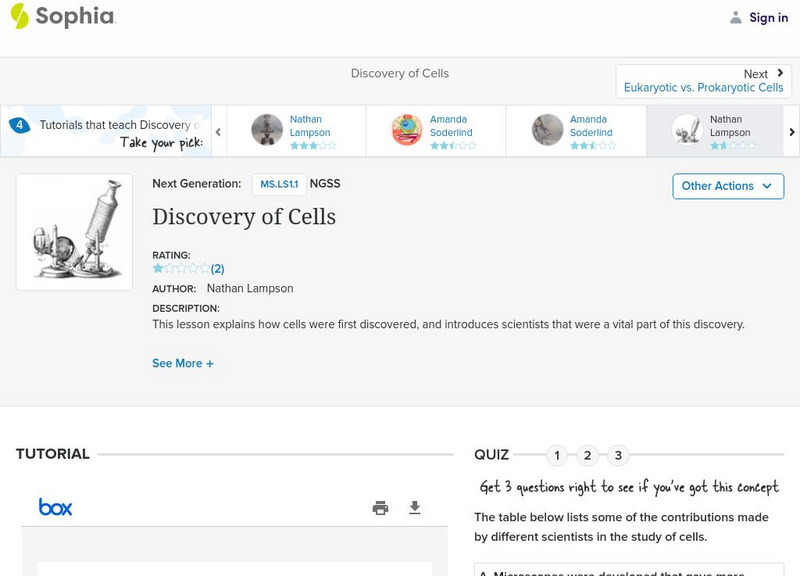
Task: Select first Amanda Soderlind tutorial tab
Action: point(436,131)
